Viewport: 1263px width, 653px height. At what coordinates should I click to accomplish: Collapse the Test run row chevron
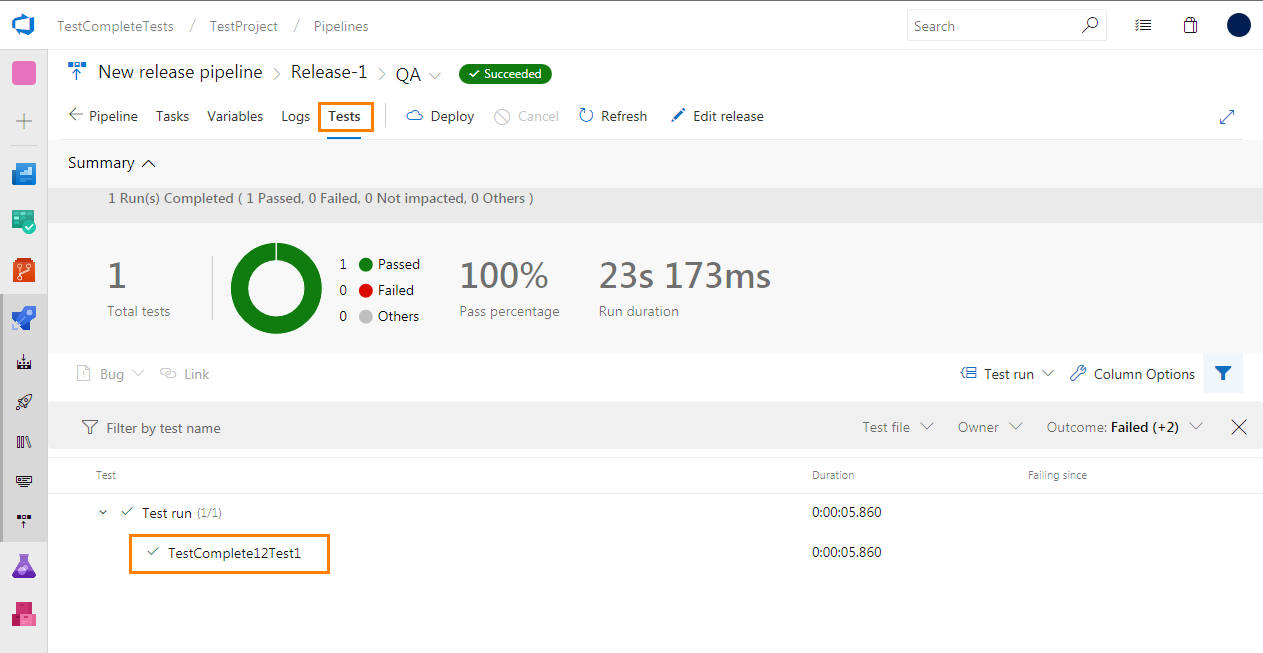click(x=102, y=512)
